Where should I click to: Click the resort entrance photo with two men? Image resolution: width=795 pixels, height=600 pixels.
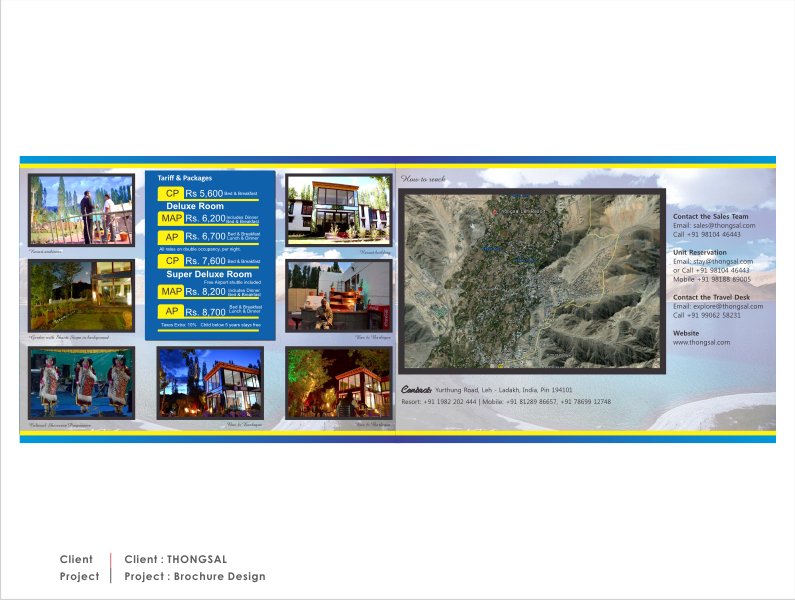[81, 210]
